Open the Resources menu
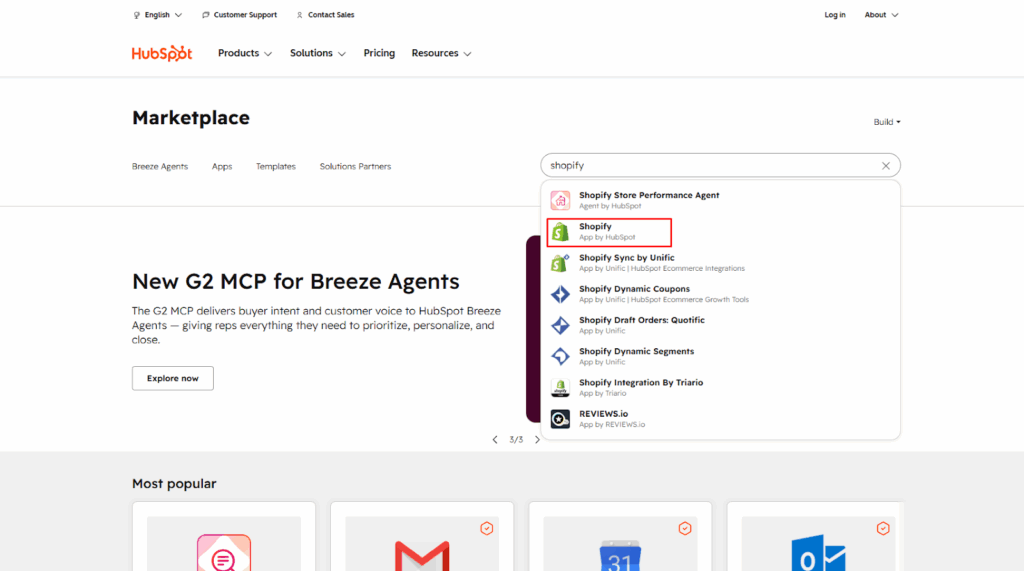This screenshot has width=1024, height=571. coord(441,53)
